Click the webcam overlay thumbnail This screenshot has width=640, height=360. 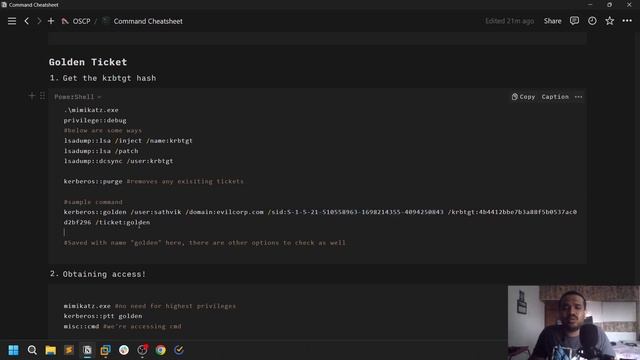(573, 322)
